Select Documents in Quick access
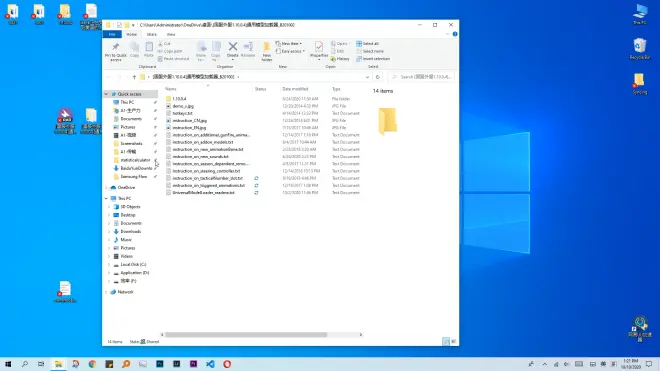 (131, 119)
